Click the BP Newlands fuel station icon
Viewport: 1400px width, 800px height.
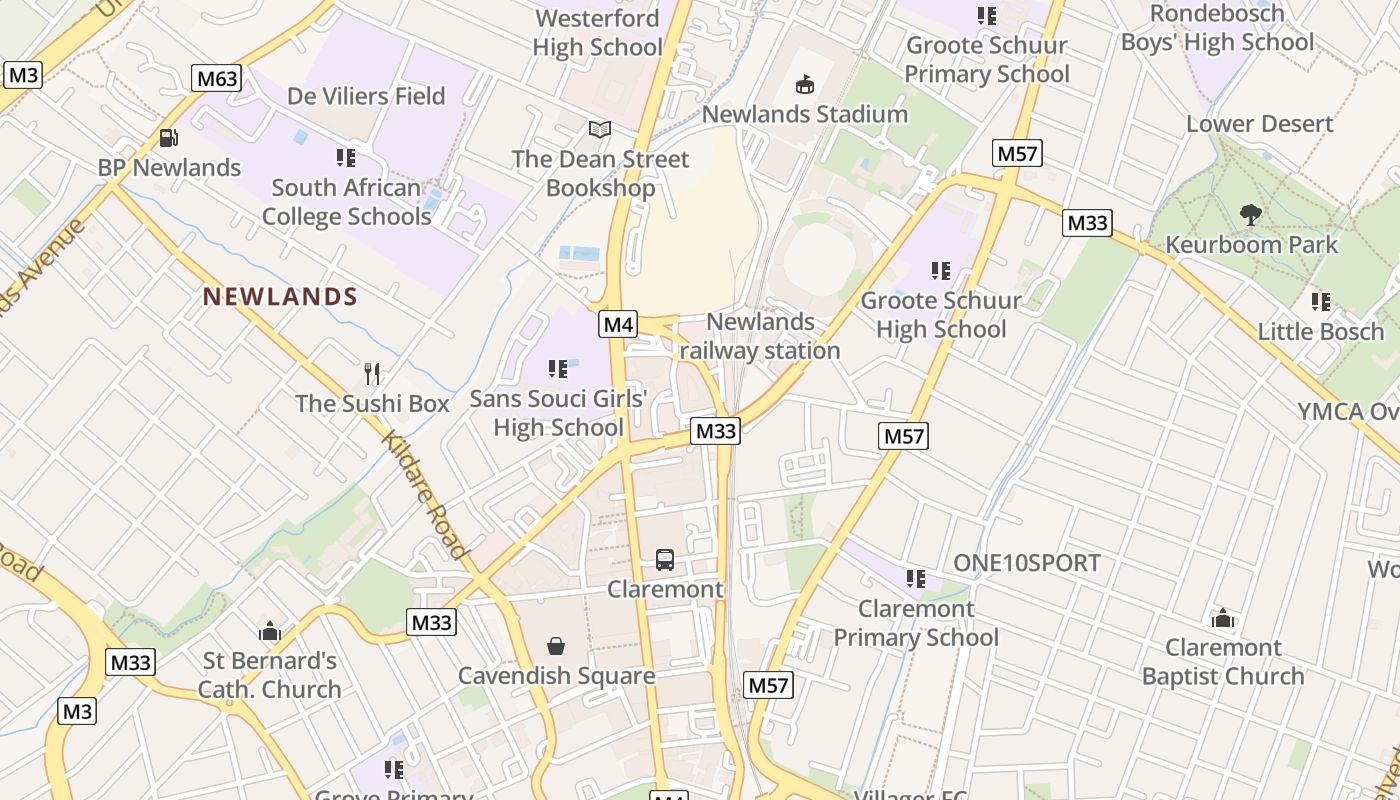click(x=169, y=138)
